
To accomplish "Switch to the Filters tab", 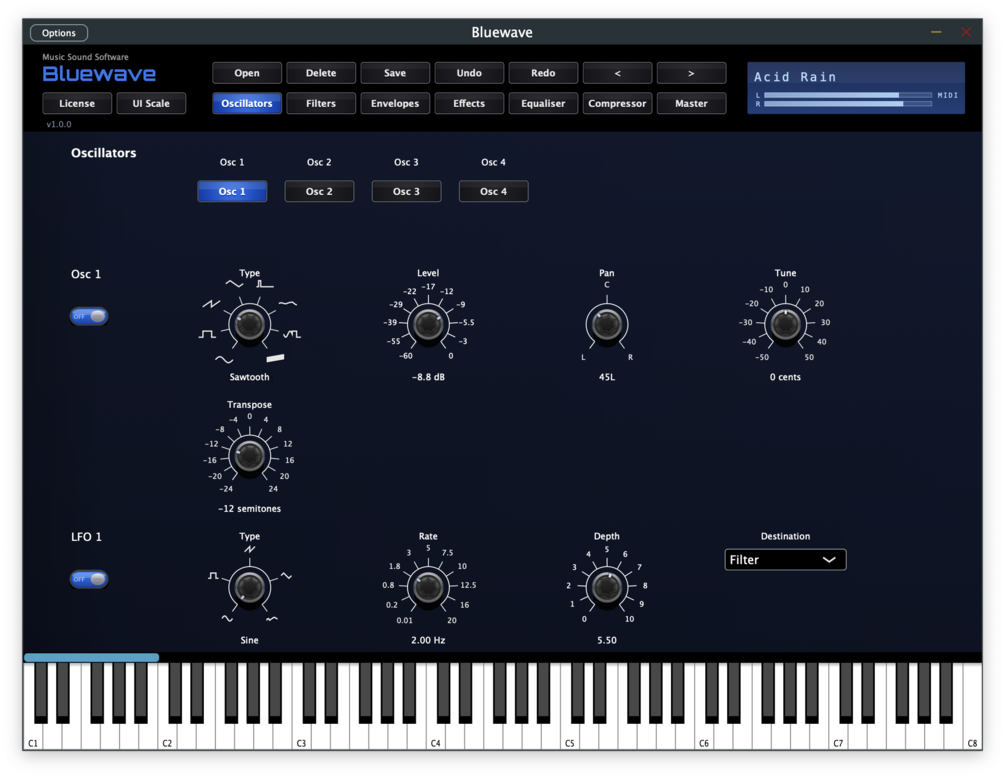I will click(x=320, y=103).
